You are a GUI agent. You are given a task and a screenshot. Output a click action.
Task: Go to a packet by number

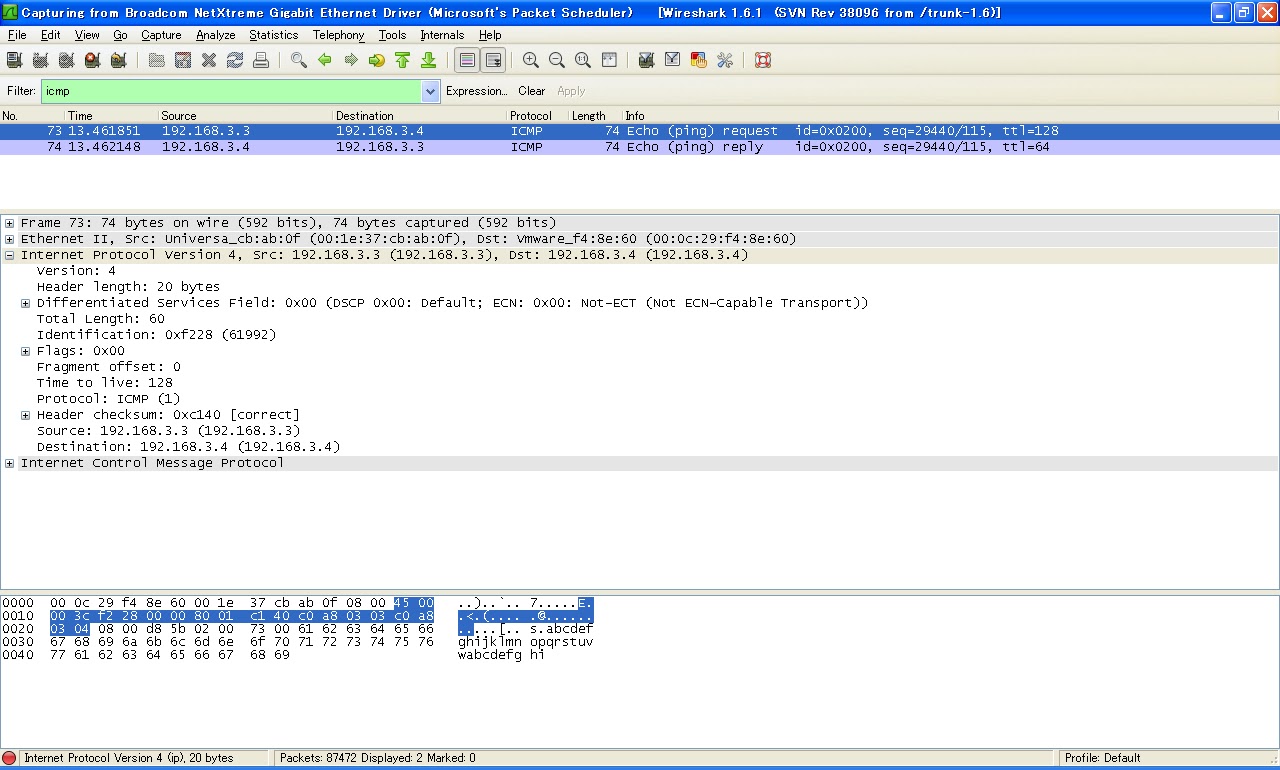click(x=377, y=60)
